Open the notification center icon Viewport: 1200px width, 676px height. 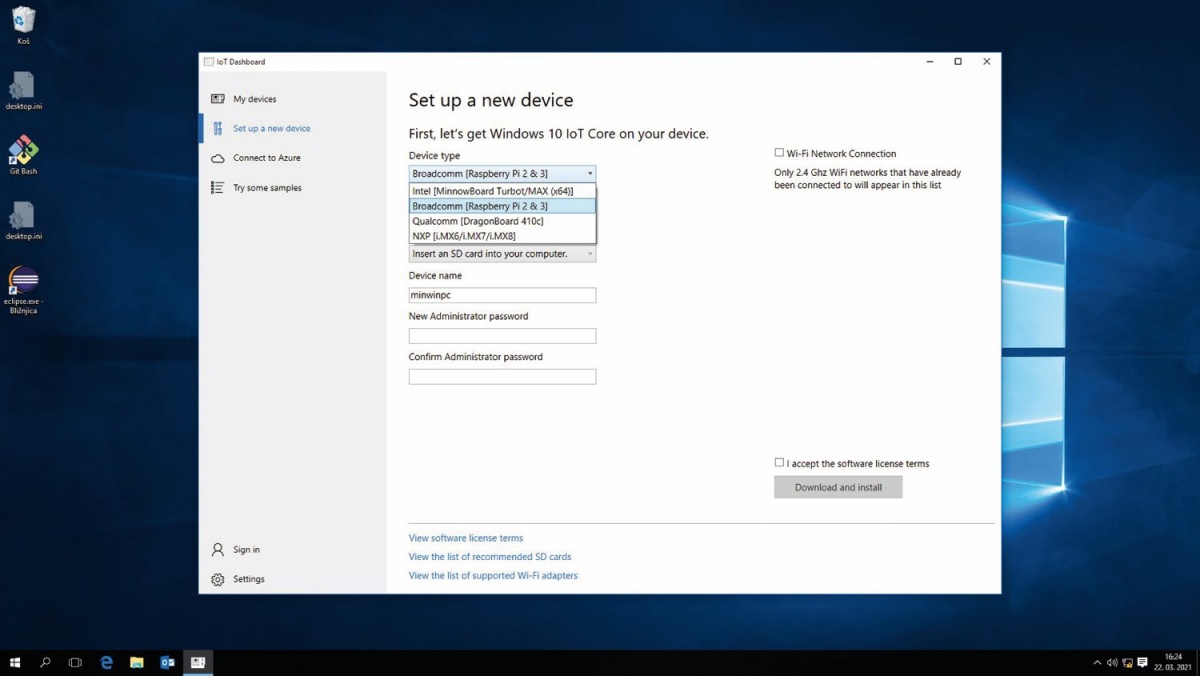(x=1143, y=663)
